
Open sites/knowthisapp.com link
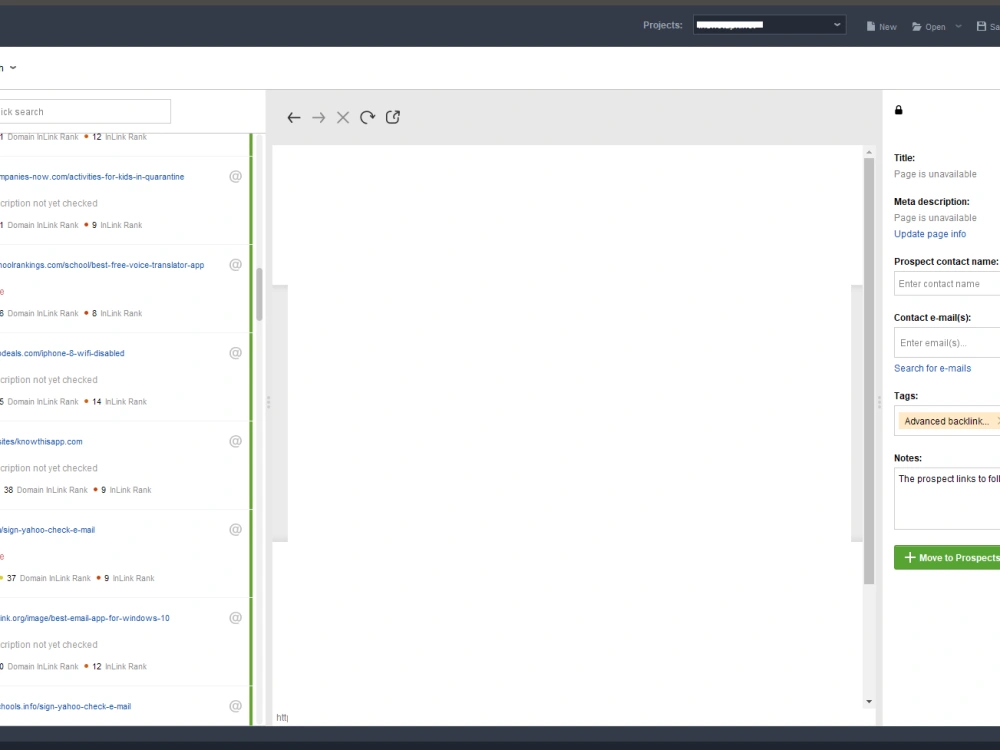(x=41, y=441)
